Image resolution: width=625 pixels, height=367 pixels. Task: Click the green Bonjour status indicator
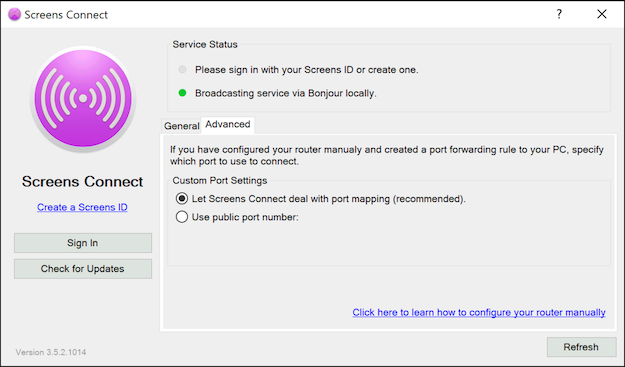tap(182, 93)
